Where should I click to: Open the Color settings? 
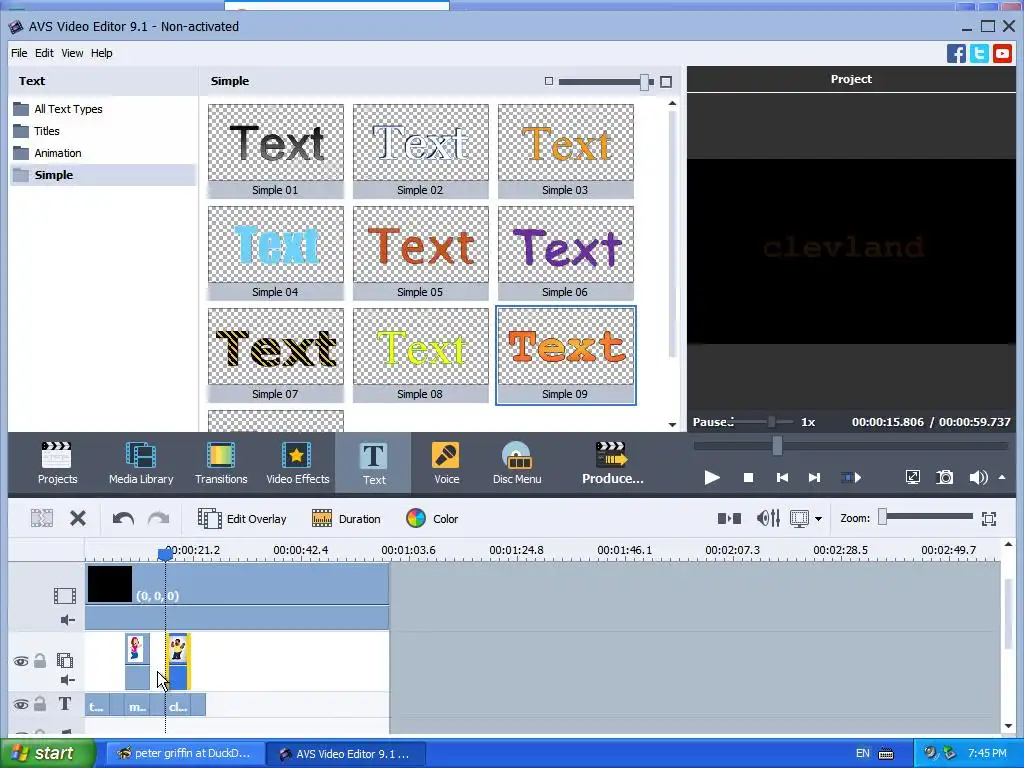tap(432, 519)
